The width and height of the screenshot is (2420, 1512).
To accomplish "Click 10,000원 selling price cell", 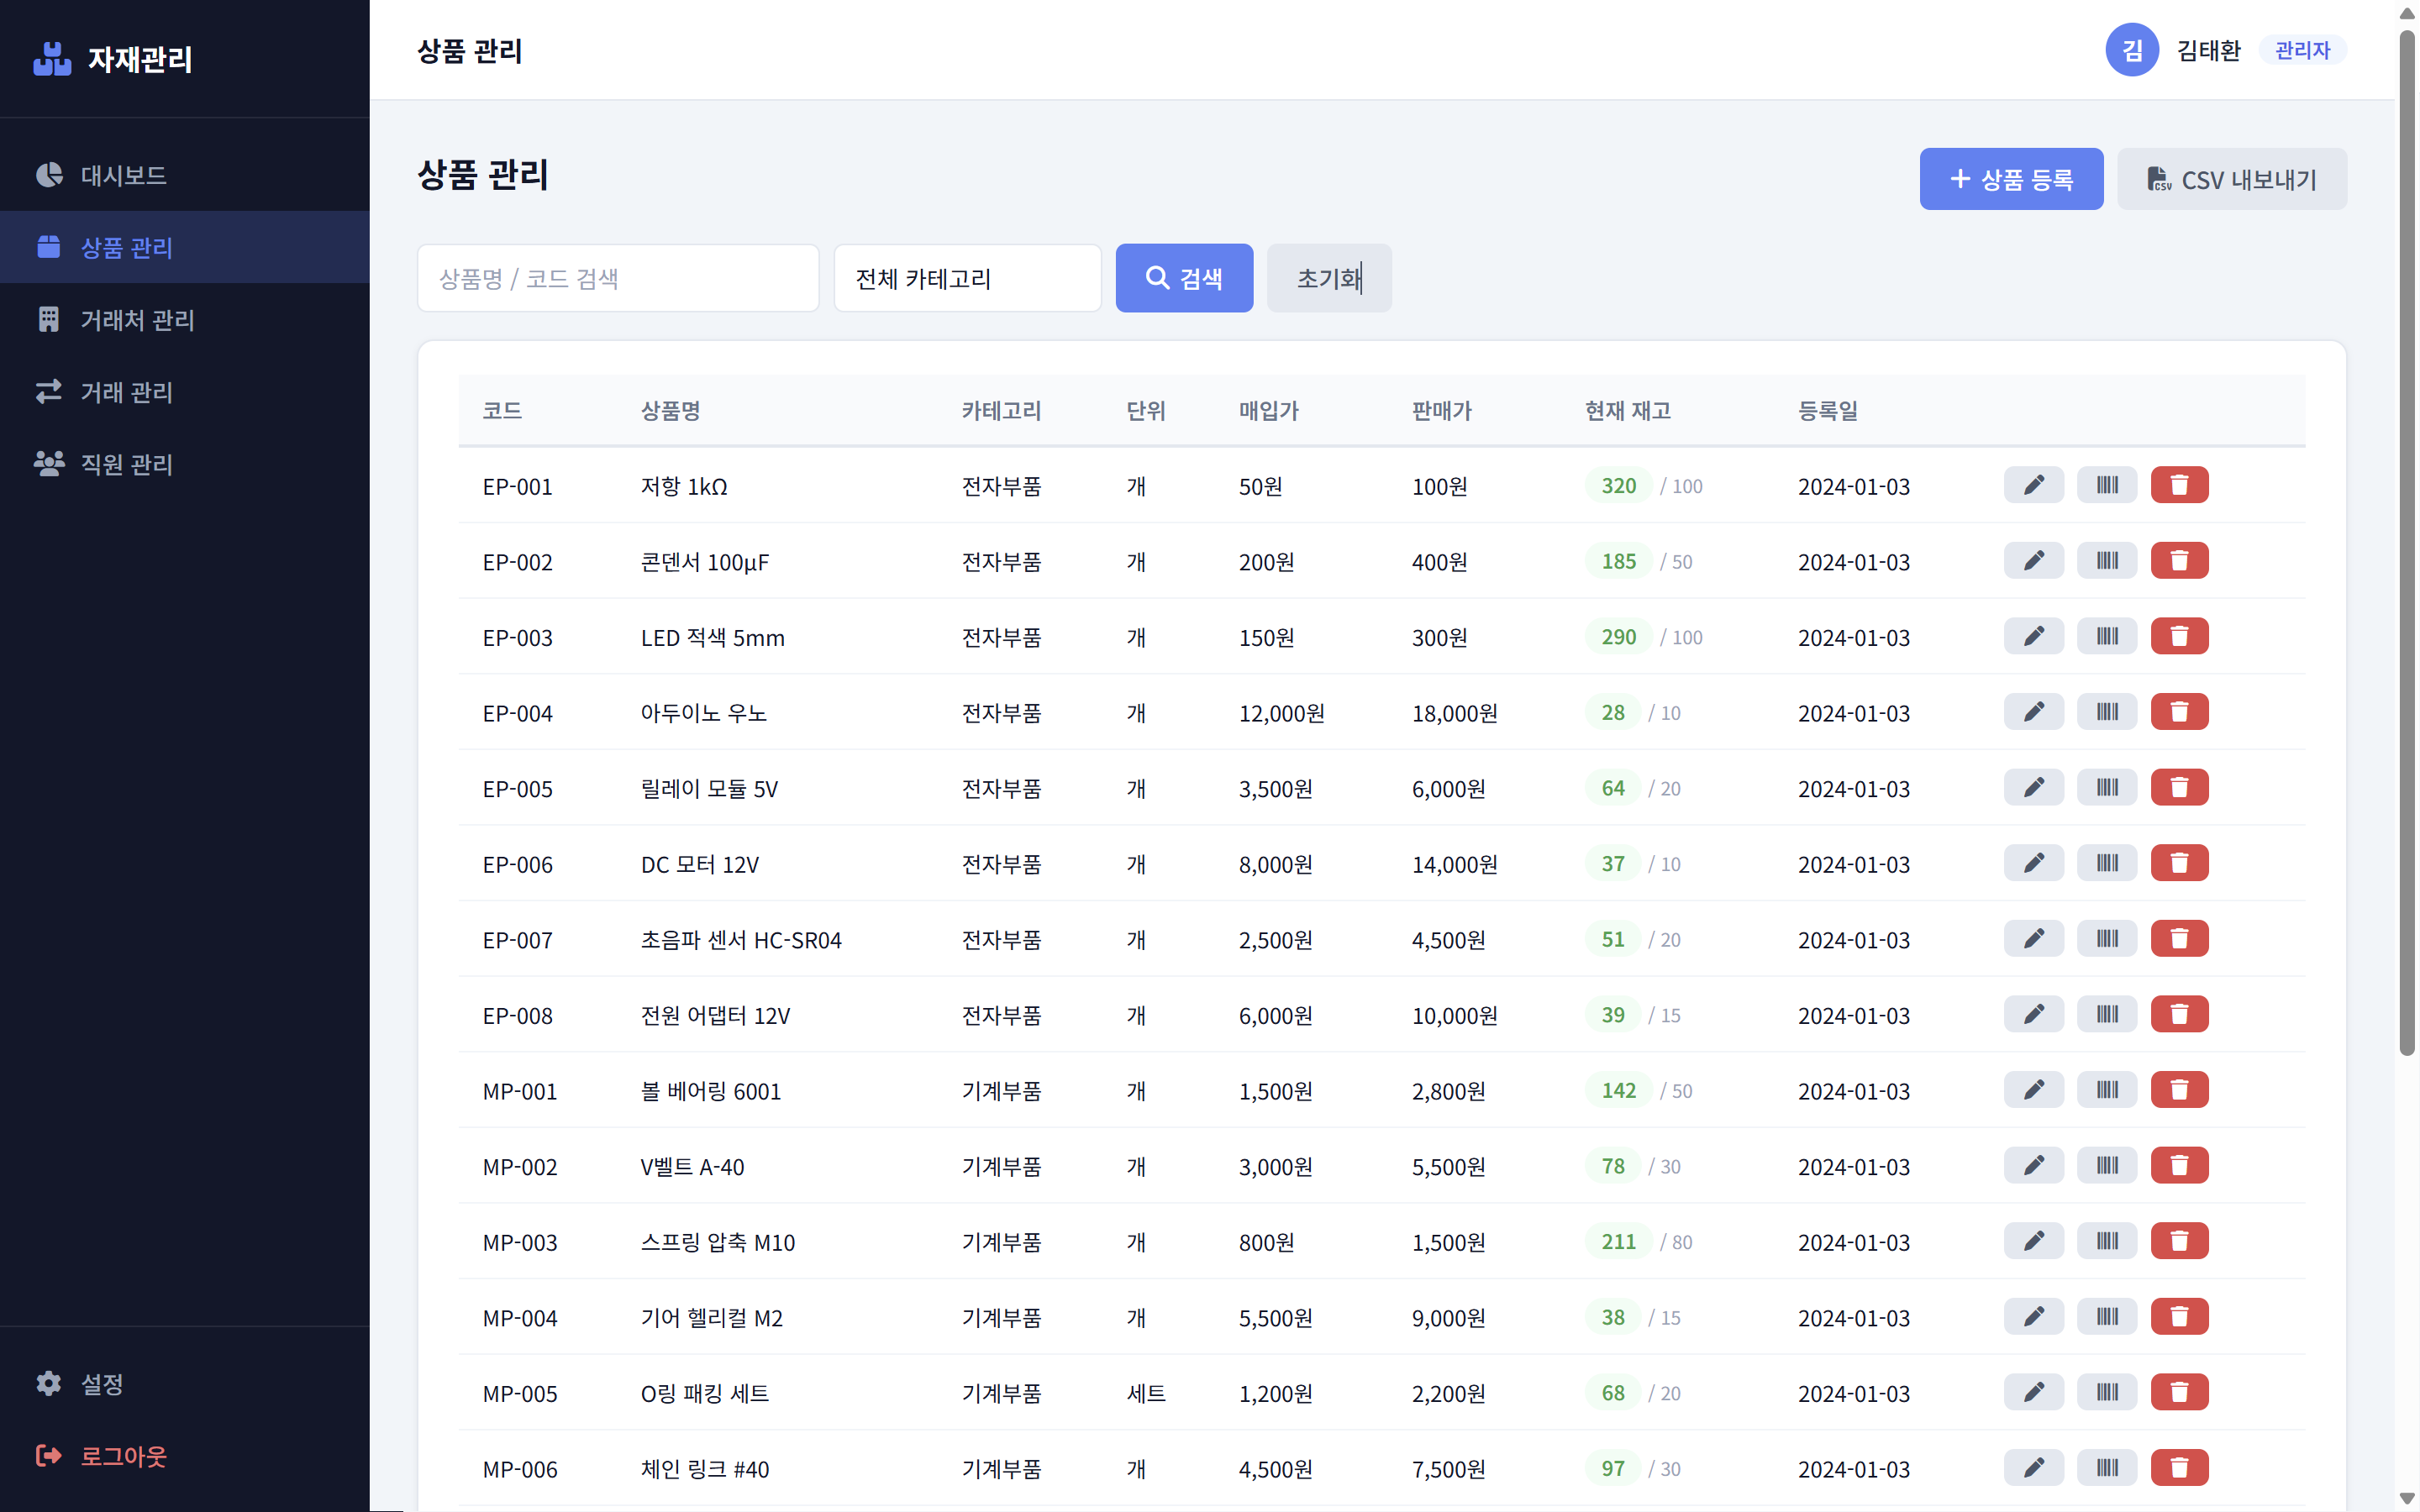I will coord(1454,1016).
